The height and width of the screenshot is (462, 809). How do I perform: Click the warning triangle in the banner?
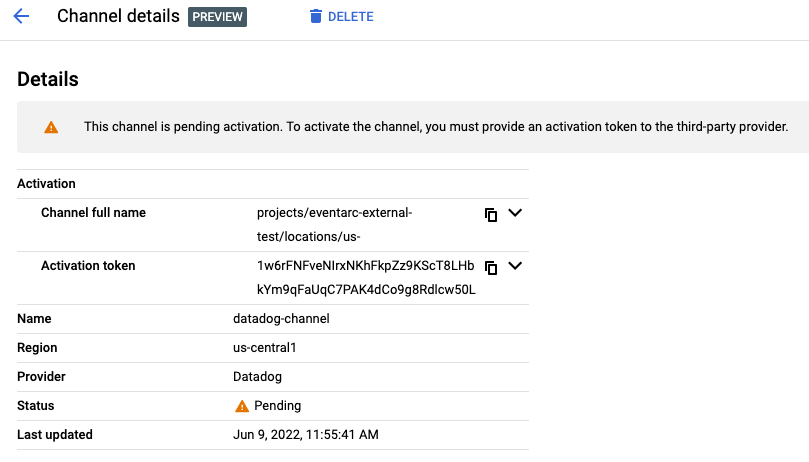pos(51,127)
